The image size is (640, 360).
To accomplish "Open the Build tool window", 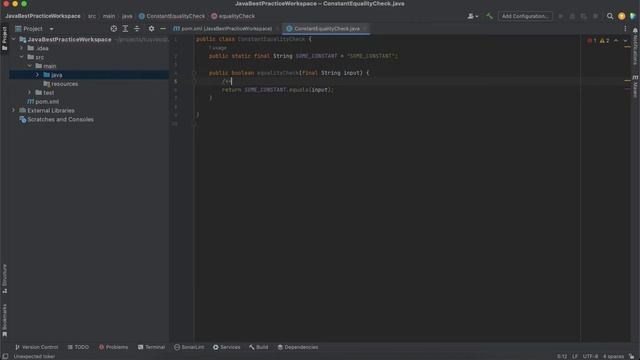I will tap(258, 347).
